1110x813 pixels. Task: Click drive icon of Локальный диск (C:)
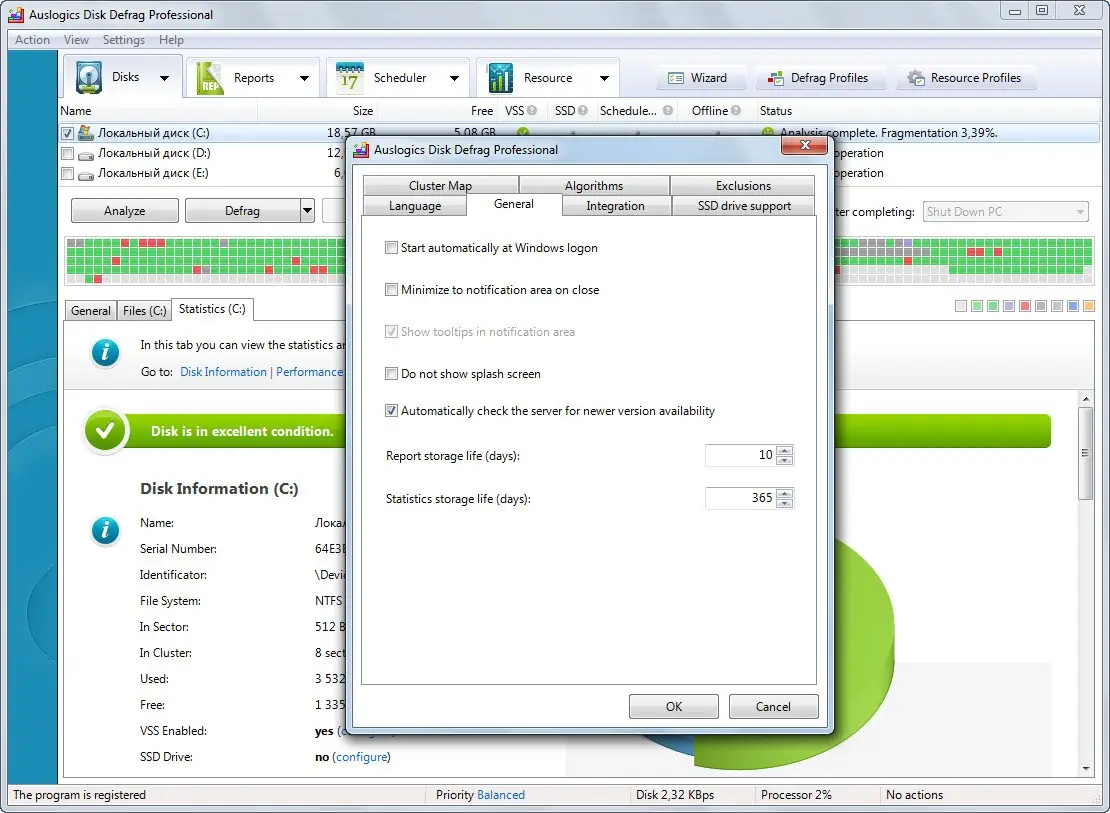click(86, 132)
